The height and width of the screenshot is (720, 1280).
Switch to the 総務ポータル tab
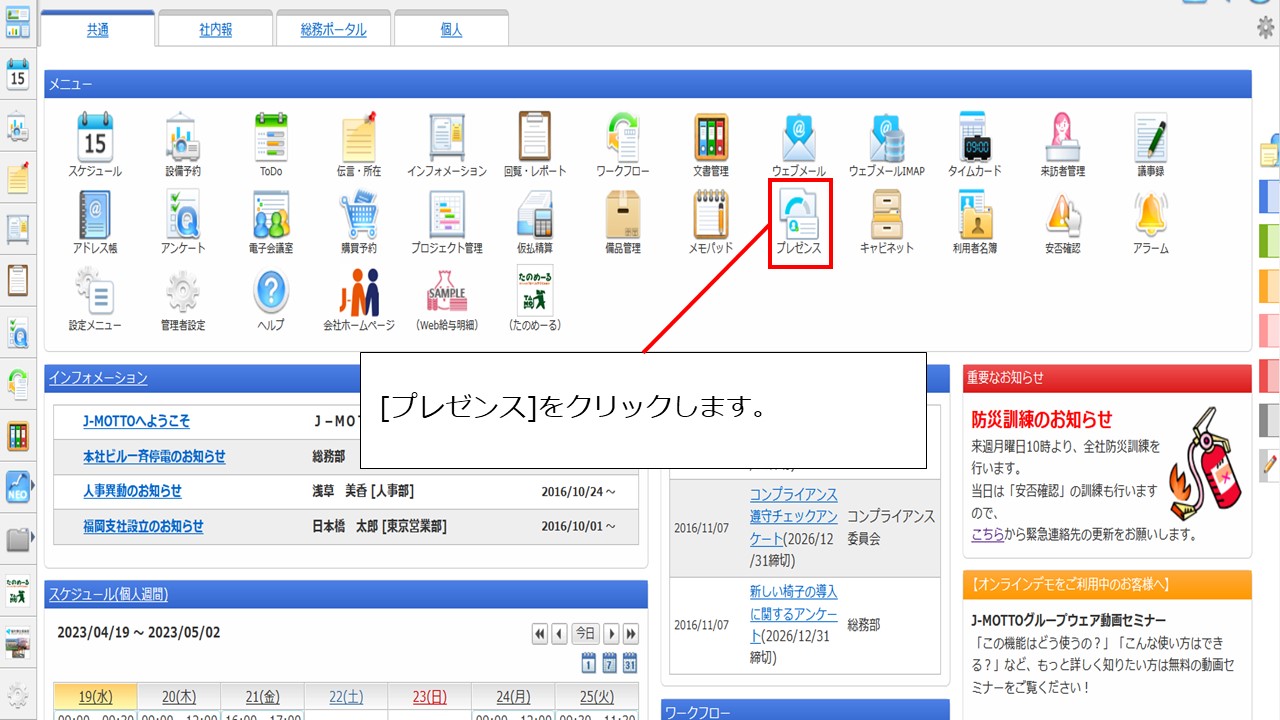(333, 30)
